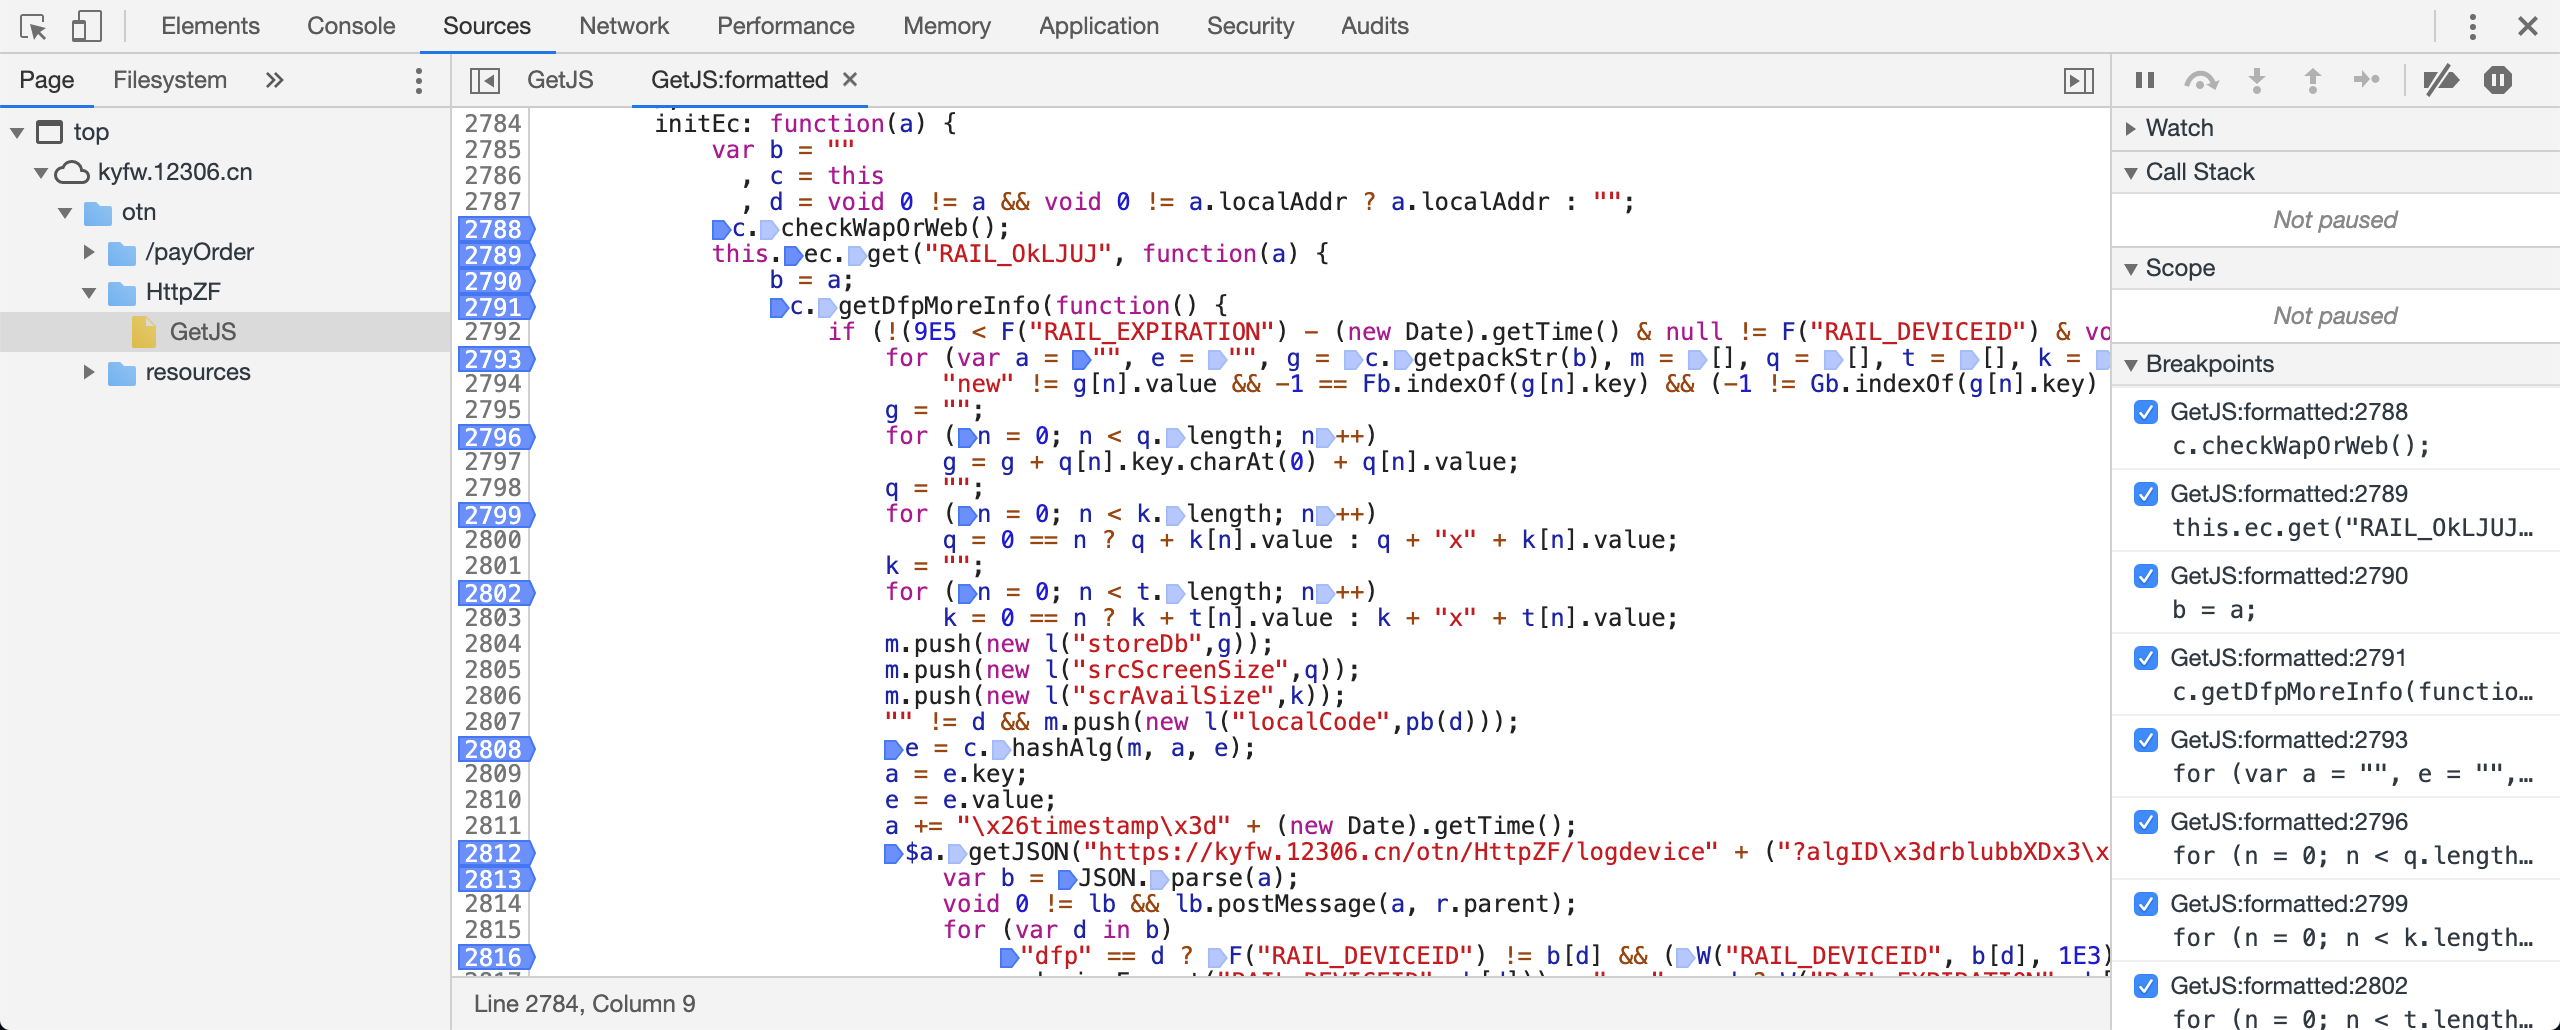
Task: Toggle the device toolbar icon
Action: pyautogui.click(x=86, y=26)
